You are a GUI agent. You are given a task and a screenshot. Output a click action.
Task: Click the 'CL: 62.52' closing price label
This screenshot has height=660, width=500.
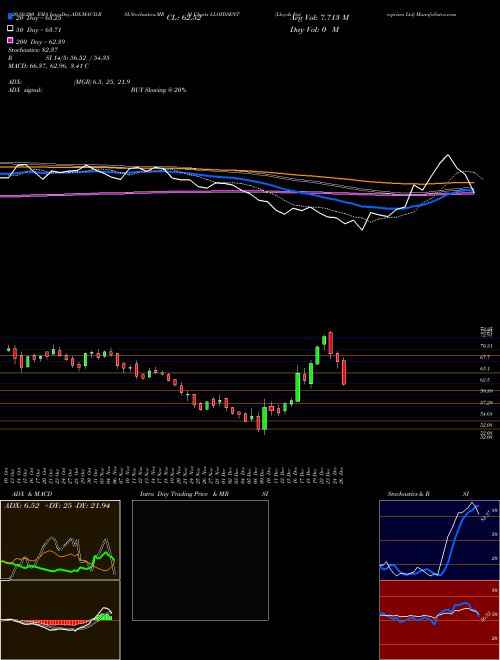point(184,18)
